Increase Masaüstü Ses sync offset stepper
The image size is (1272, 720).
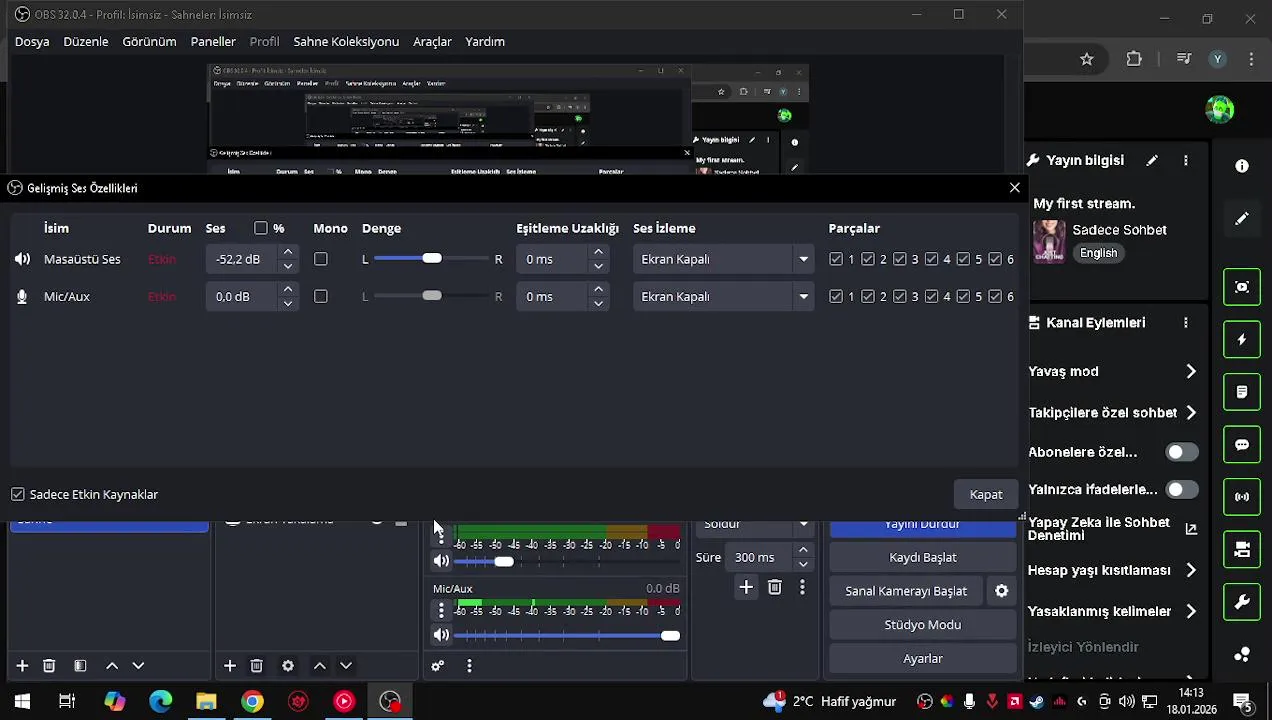598,252
